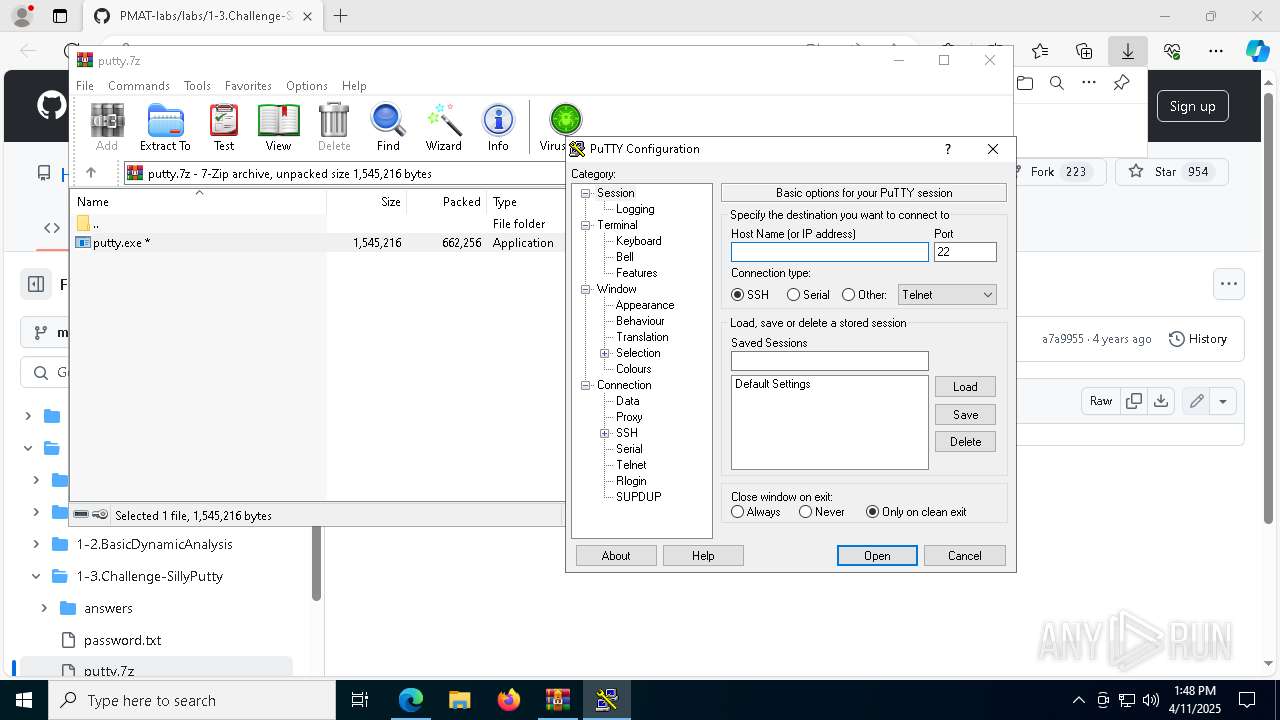The width and height of the screenshot is (1280, 720).
Task: Click the Load session button
Action: 965,387
